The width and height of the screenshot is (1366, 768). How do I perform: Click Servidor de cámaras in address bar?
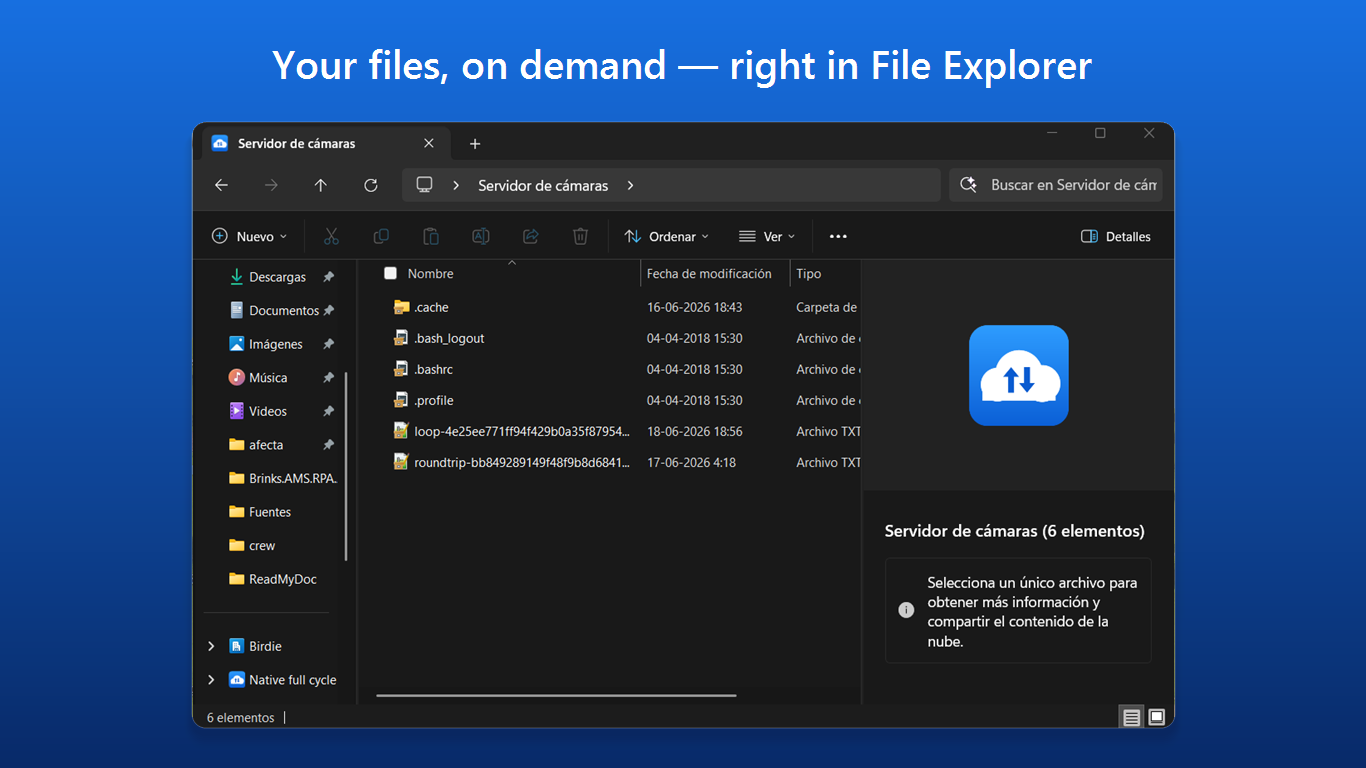543,185
